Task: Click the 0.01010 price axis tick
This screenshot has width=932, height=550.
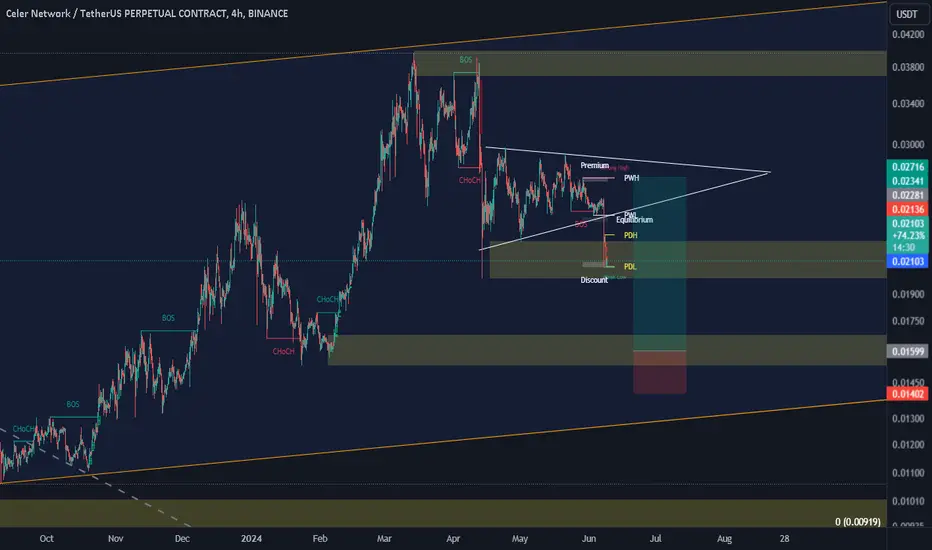Action: [x=908, y=501]
